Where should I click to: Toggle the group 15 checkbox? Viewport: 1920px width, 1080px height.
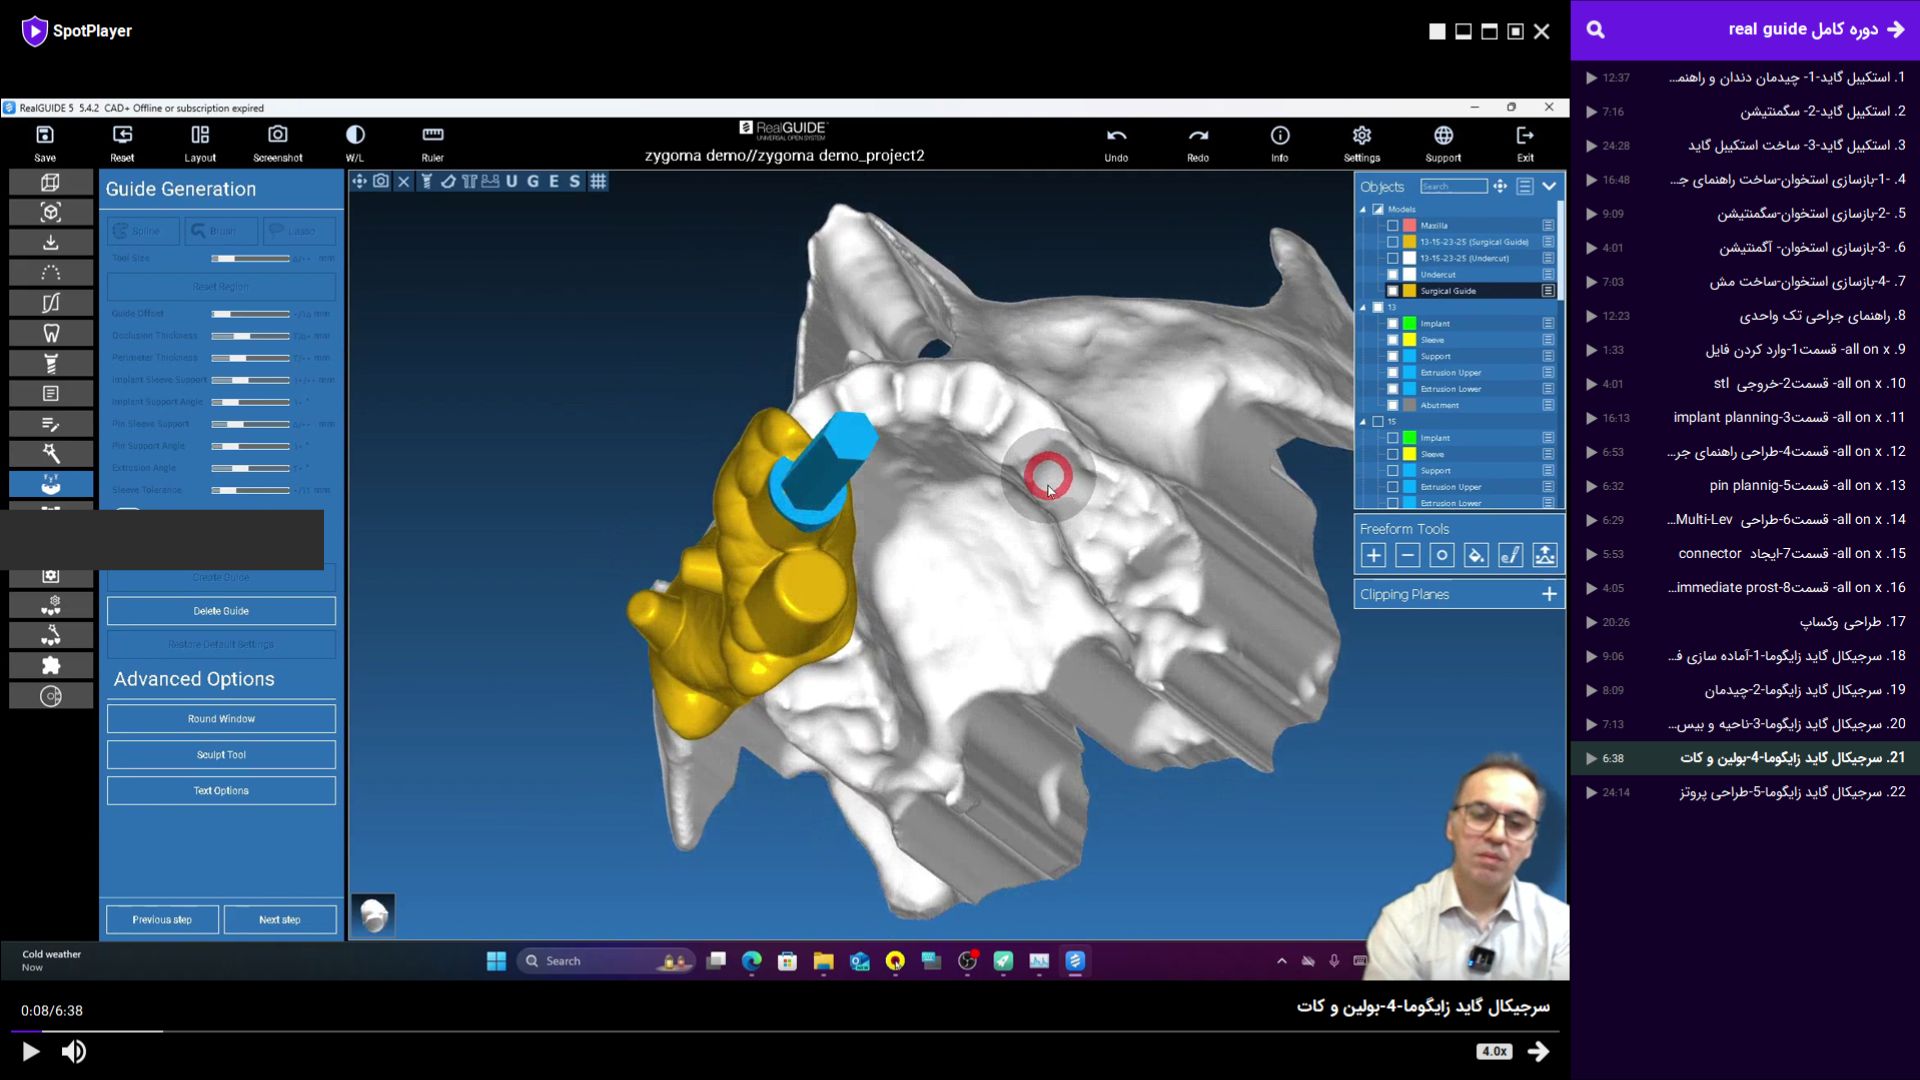(x=1378, y=422)
